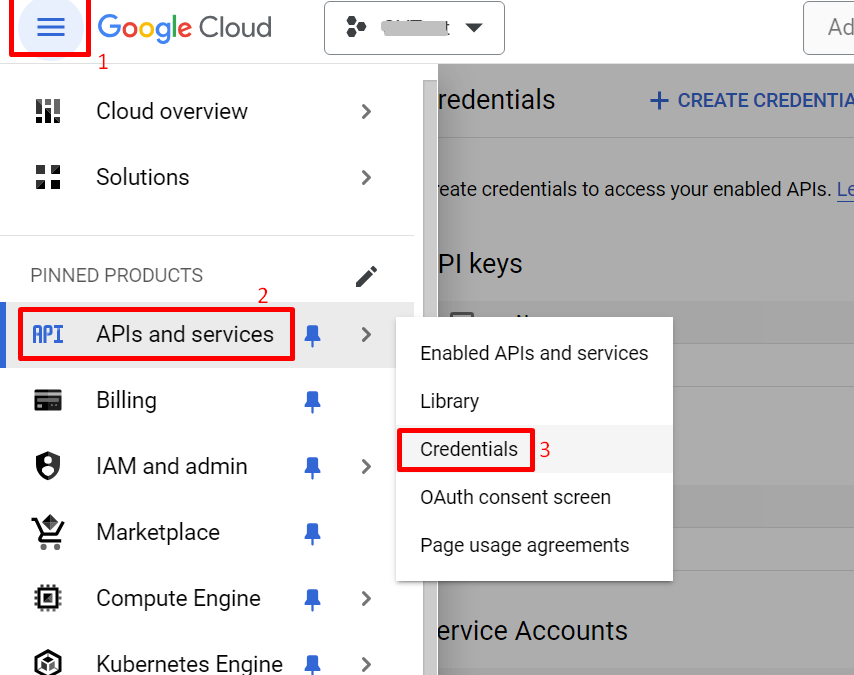
Task: Click the API icon next to APIs and services
Action: pyautogui.click(x=48, y=334)
